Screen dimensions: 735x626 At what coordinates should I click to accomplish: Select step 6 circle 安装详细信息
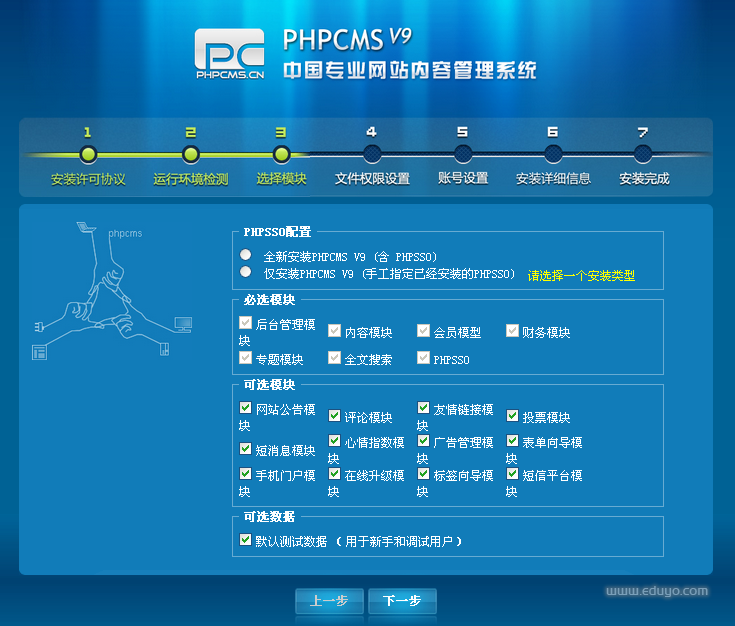[553, 154]
